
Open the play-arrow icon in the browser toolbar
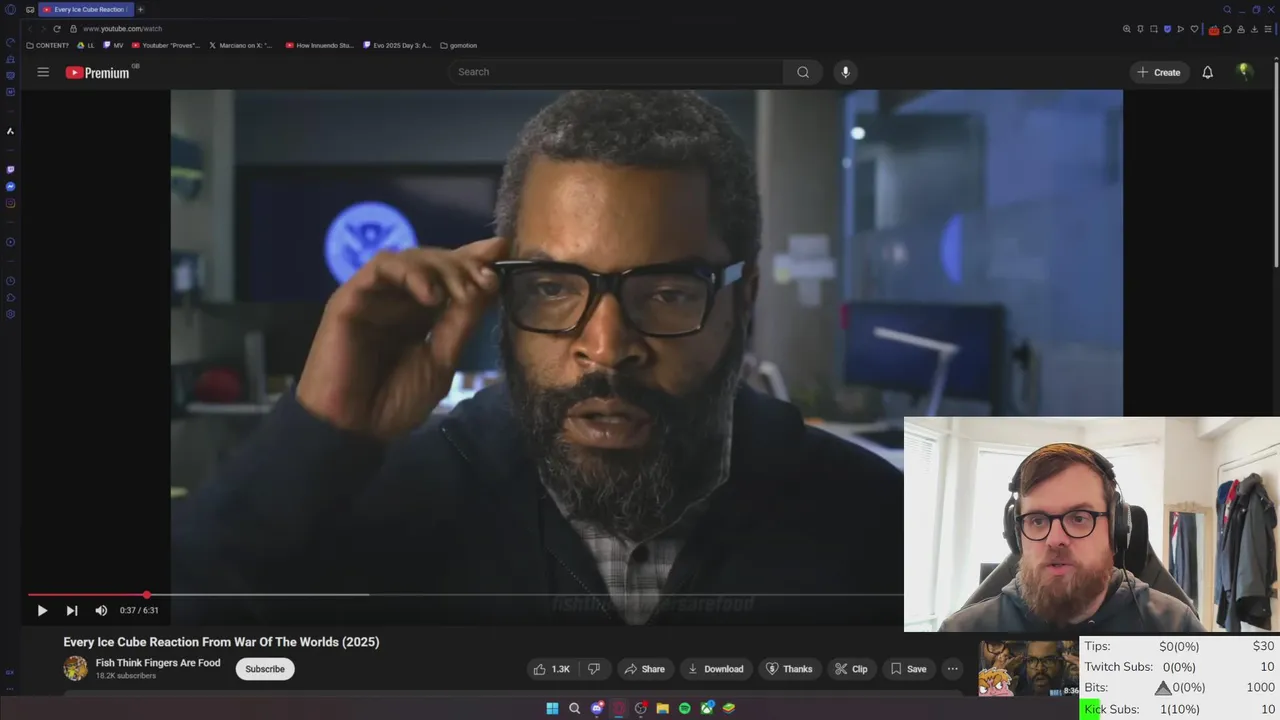[x=1180, y=29]
